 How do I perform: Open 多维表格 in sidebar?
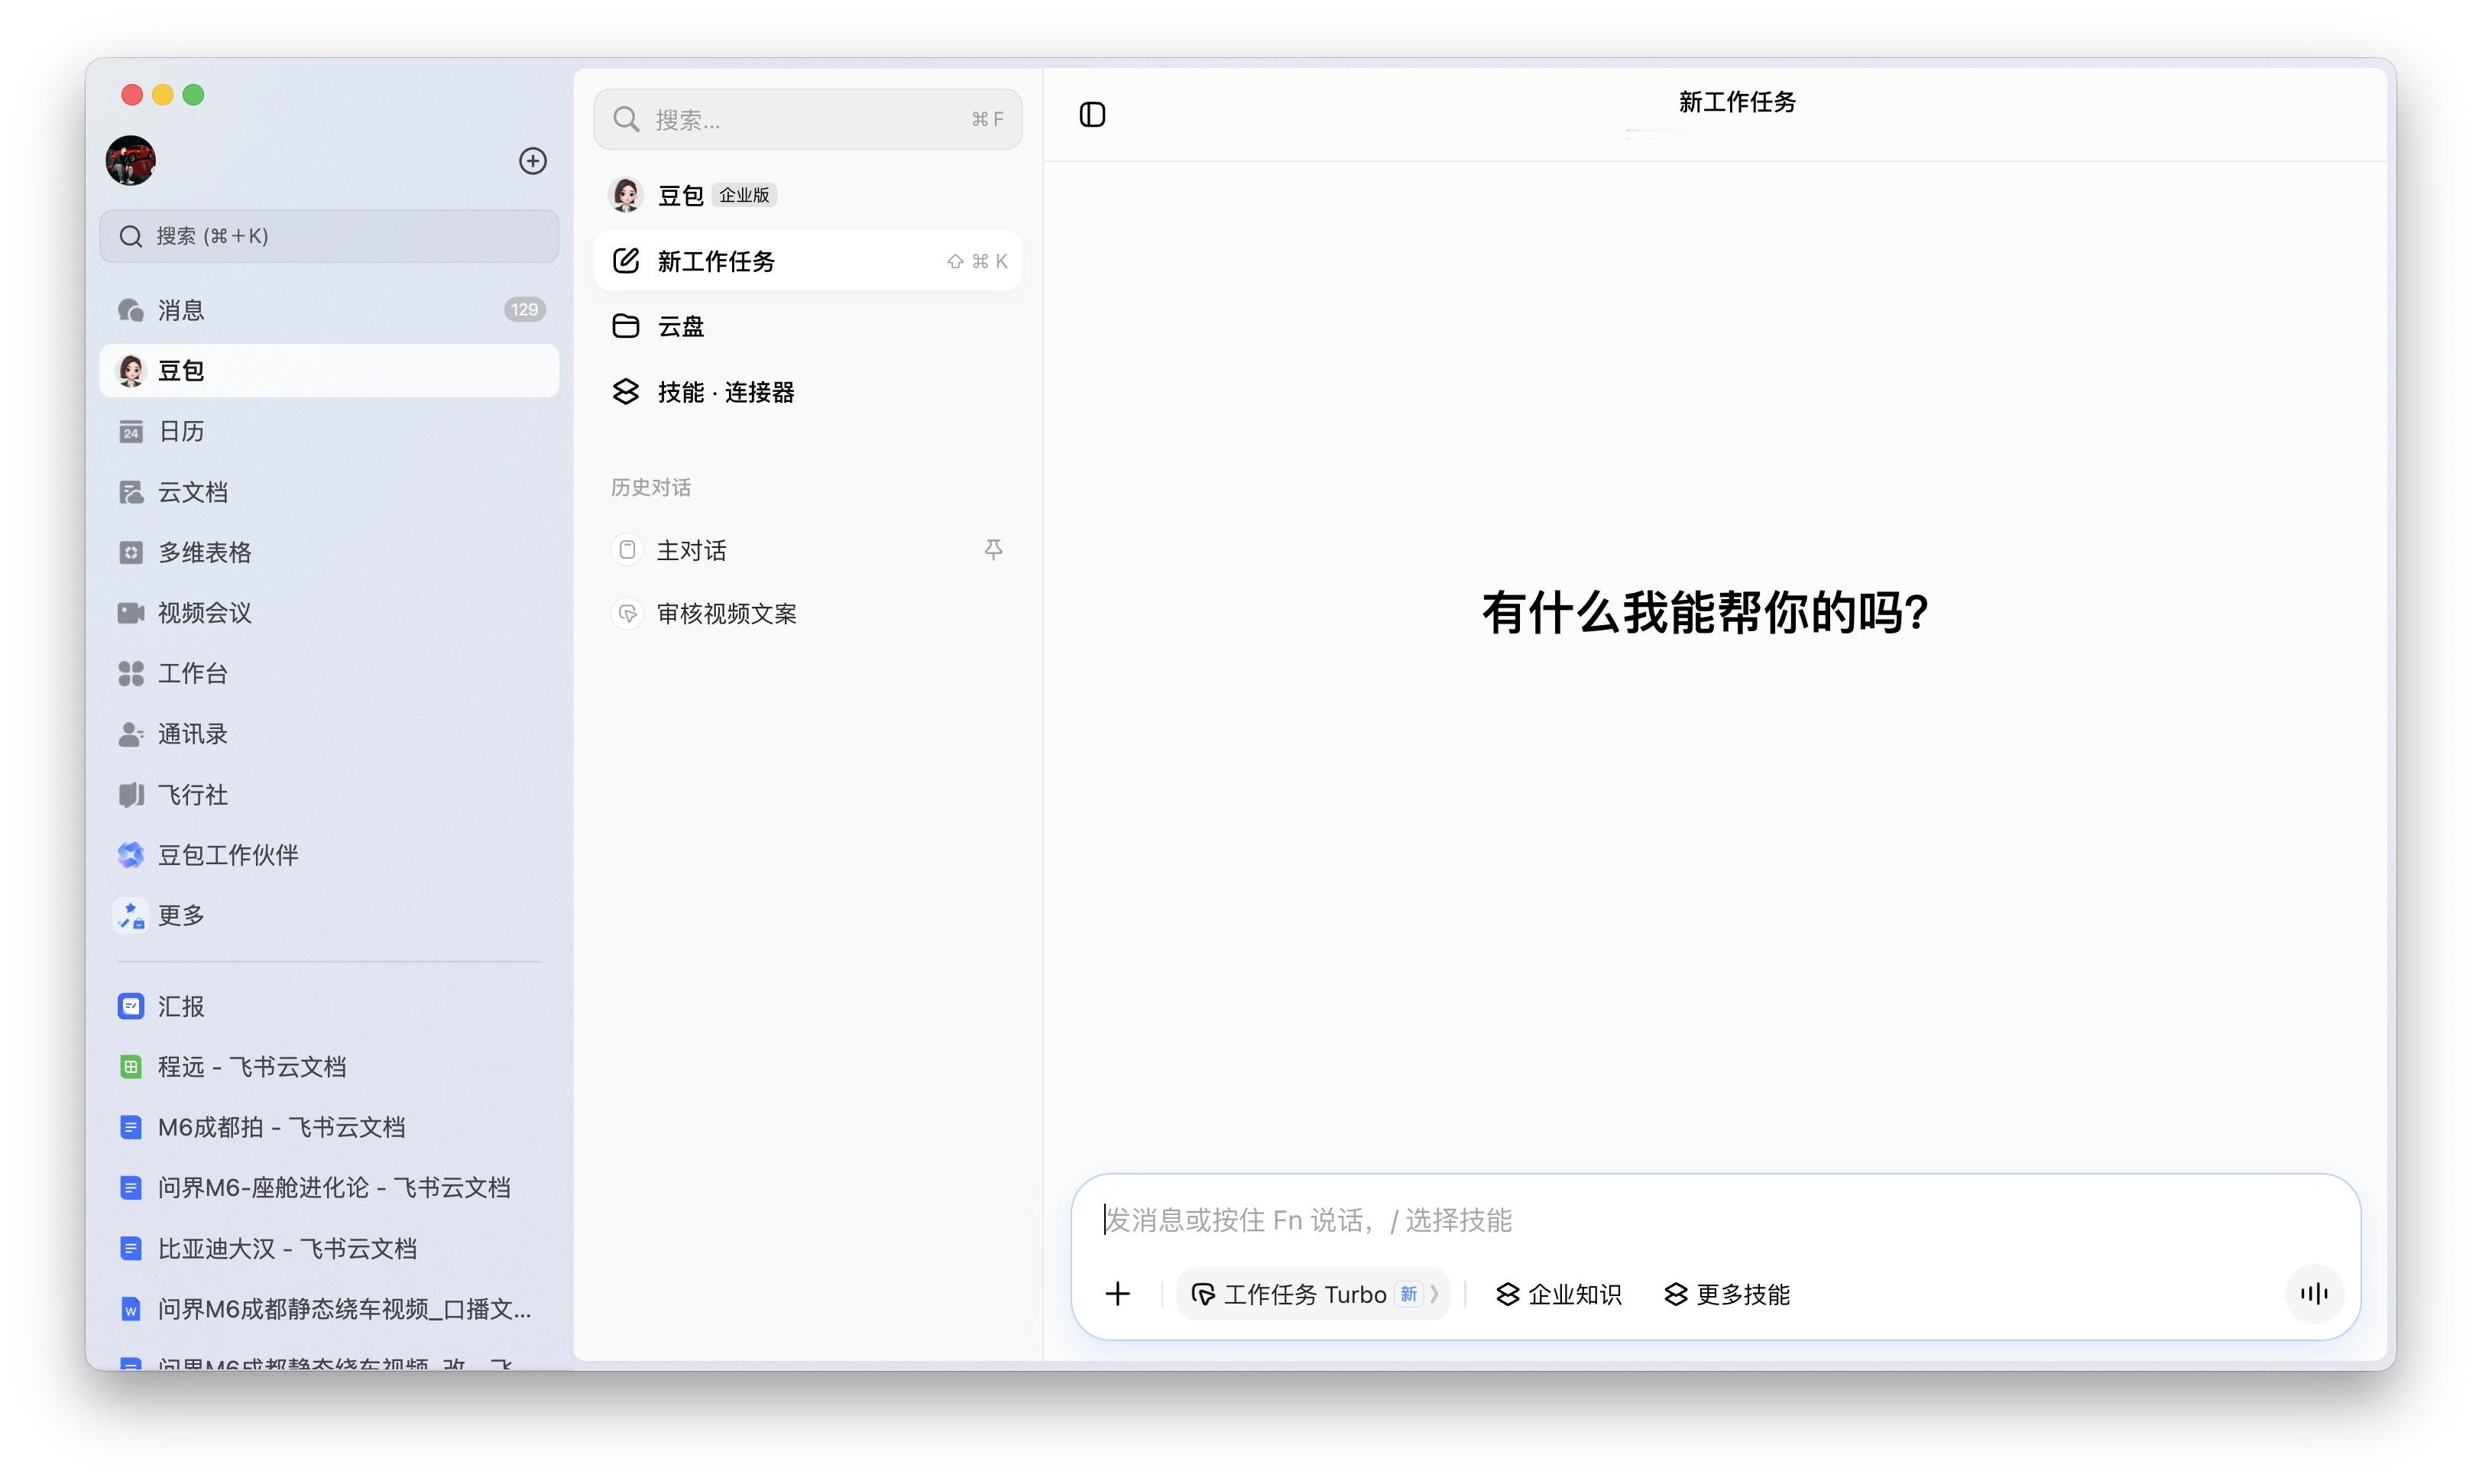(329, 552)
